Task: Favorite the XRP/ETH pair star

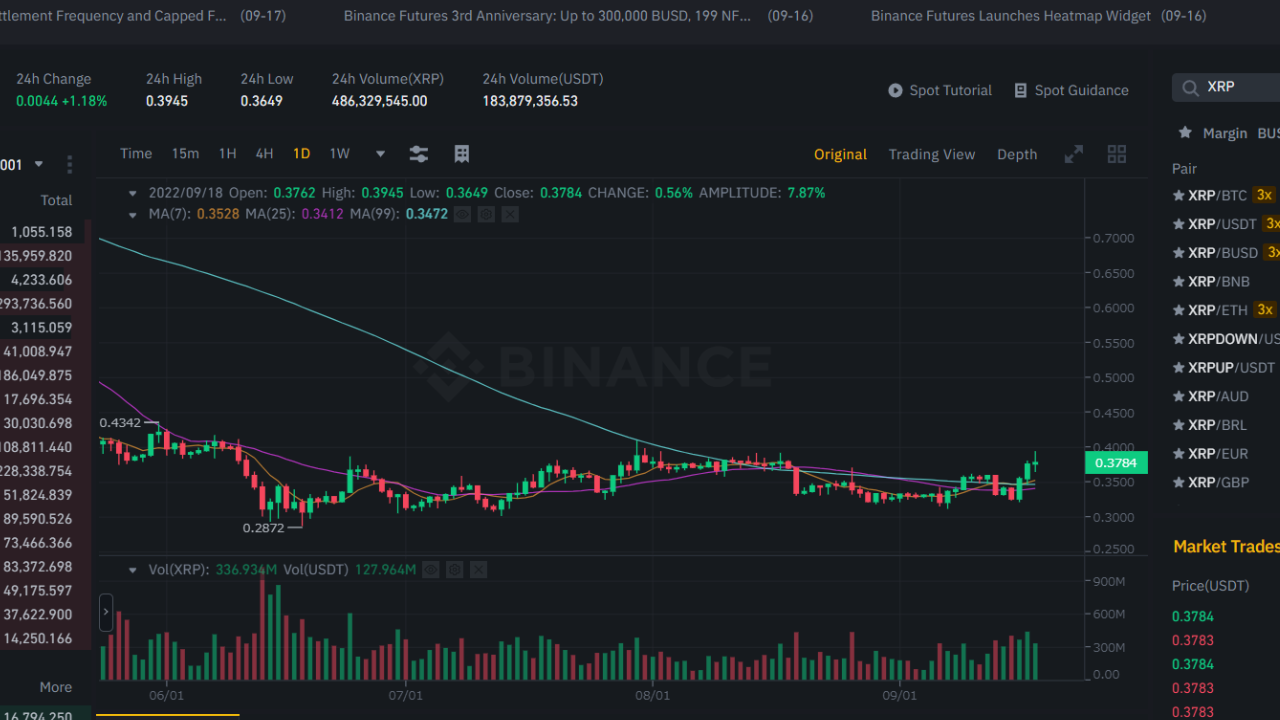Action: click(x=1179, y=310)
